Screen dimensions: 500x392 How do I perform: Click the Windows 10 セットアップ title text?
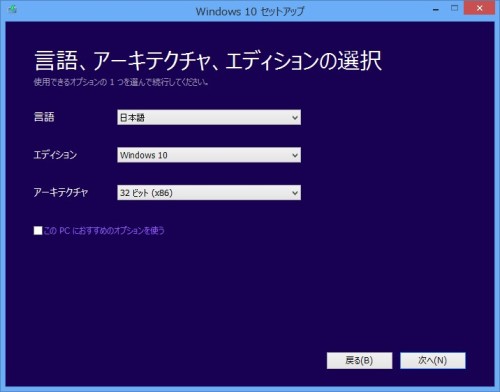pyautogui.click(x=250, y=11)
